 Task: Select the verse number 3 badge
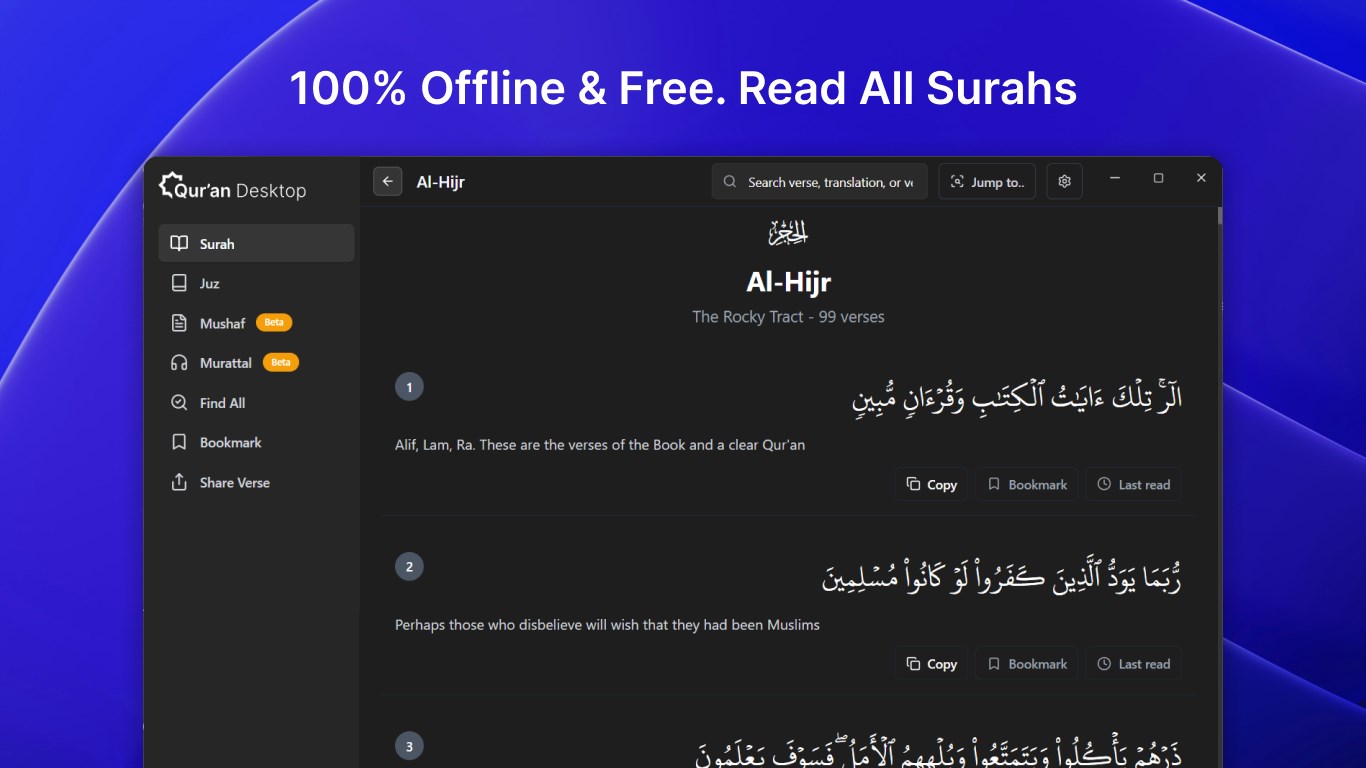[409, 746]
